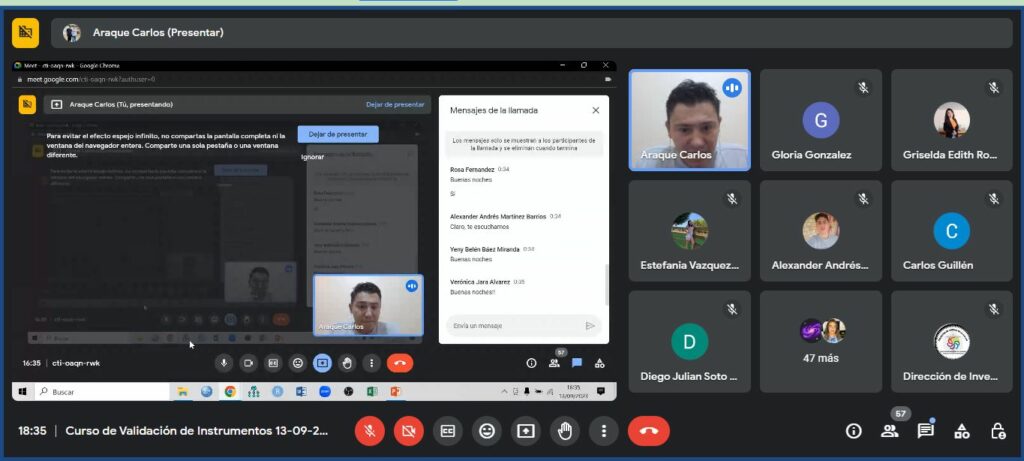Open activities icon in outer toolbar
1024x461 pixels.
click(962, 431)
